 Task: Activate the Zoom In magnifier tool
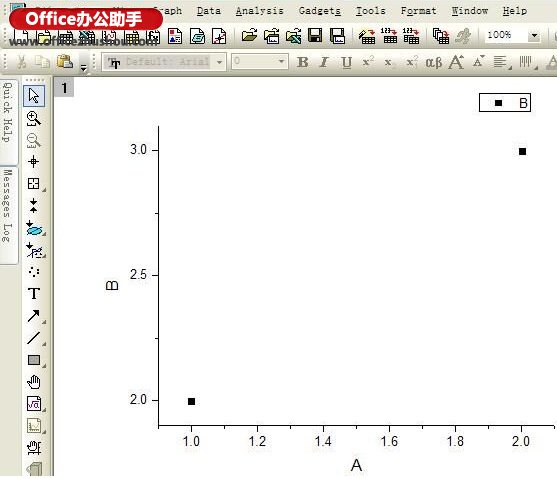point(34,118)
